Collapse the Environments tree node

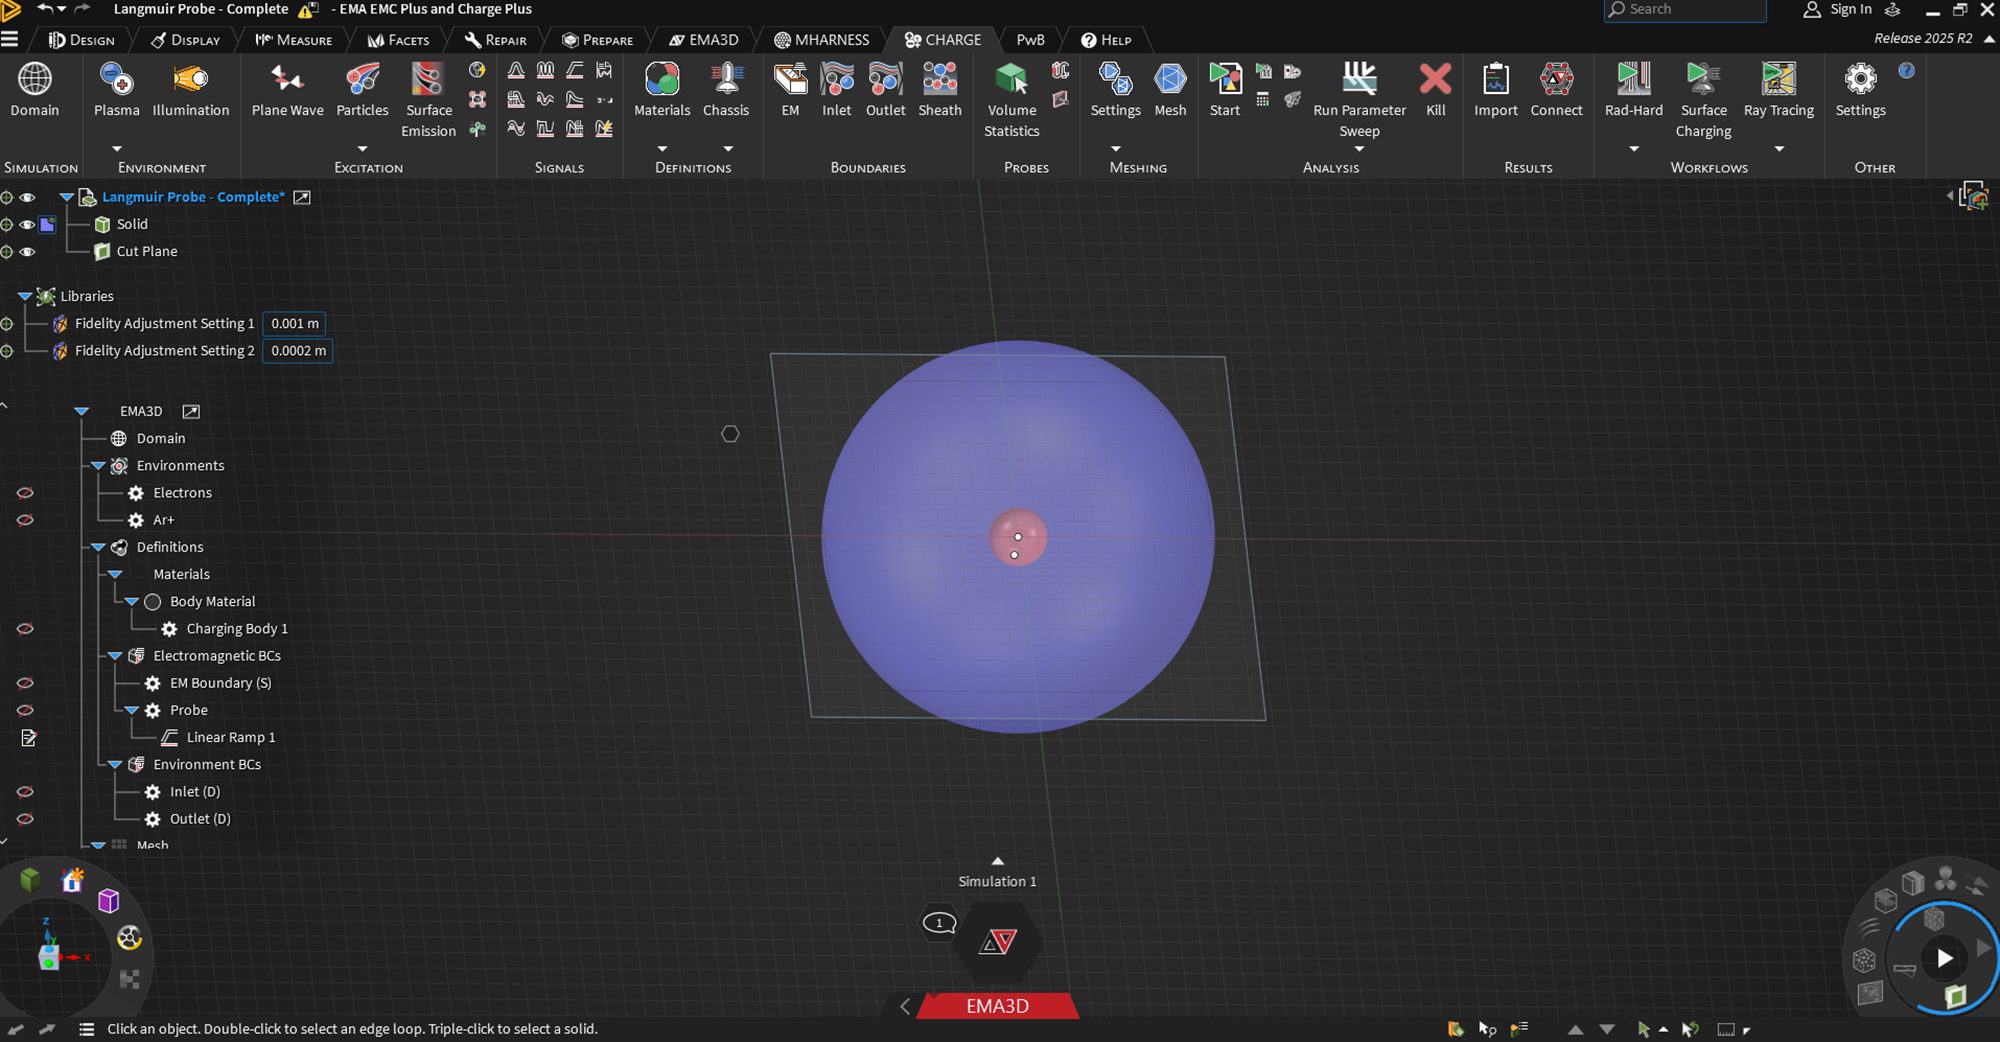pyautogui.click(x=98, y=466)
